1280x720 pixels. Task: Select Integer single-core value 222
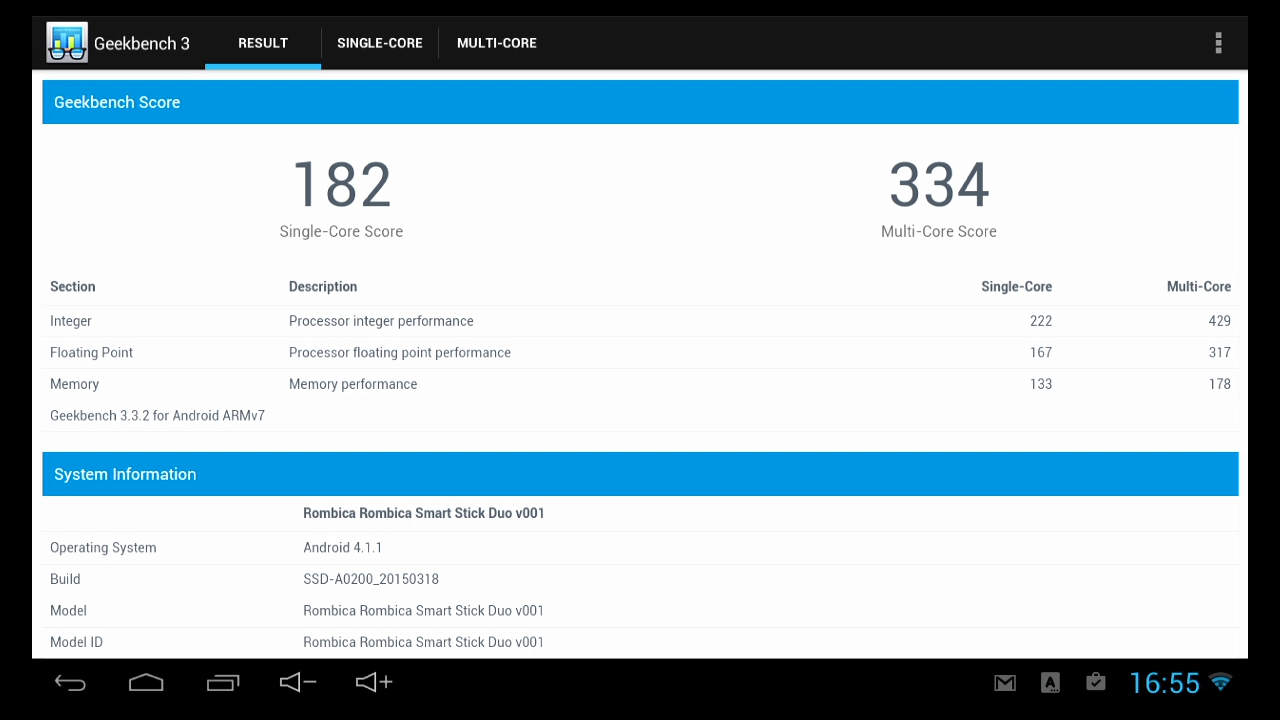(1041, 321)
